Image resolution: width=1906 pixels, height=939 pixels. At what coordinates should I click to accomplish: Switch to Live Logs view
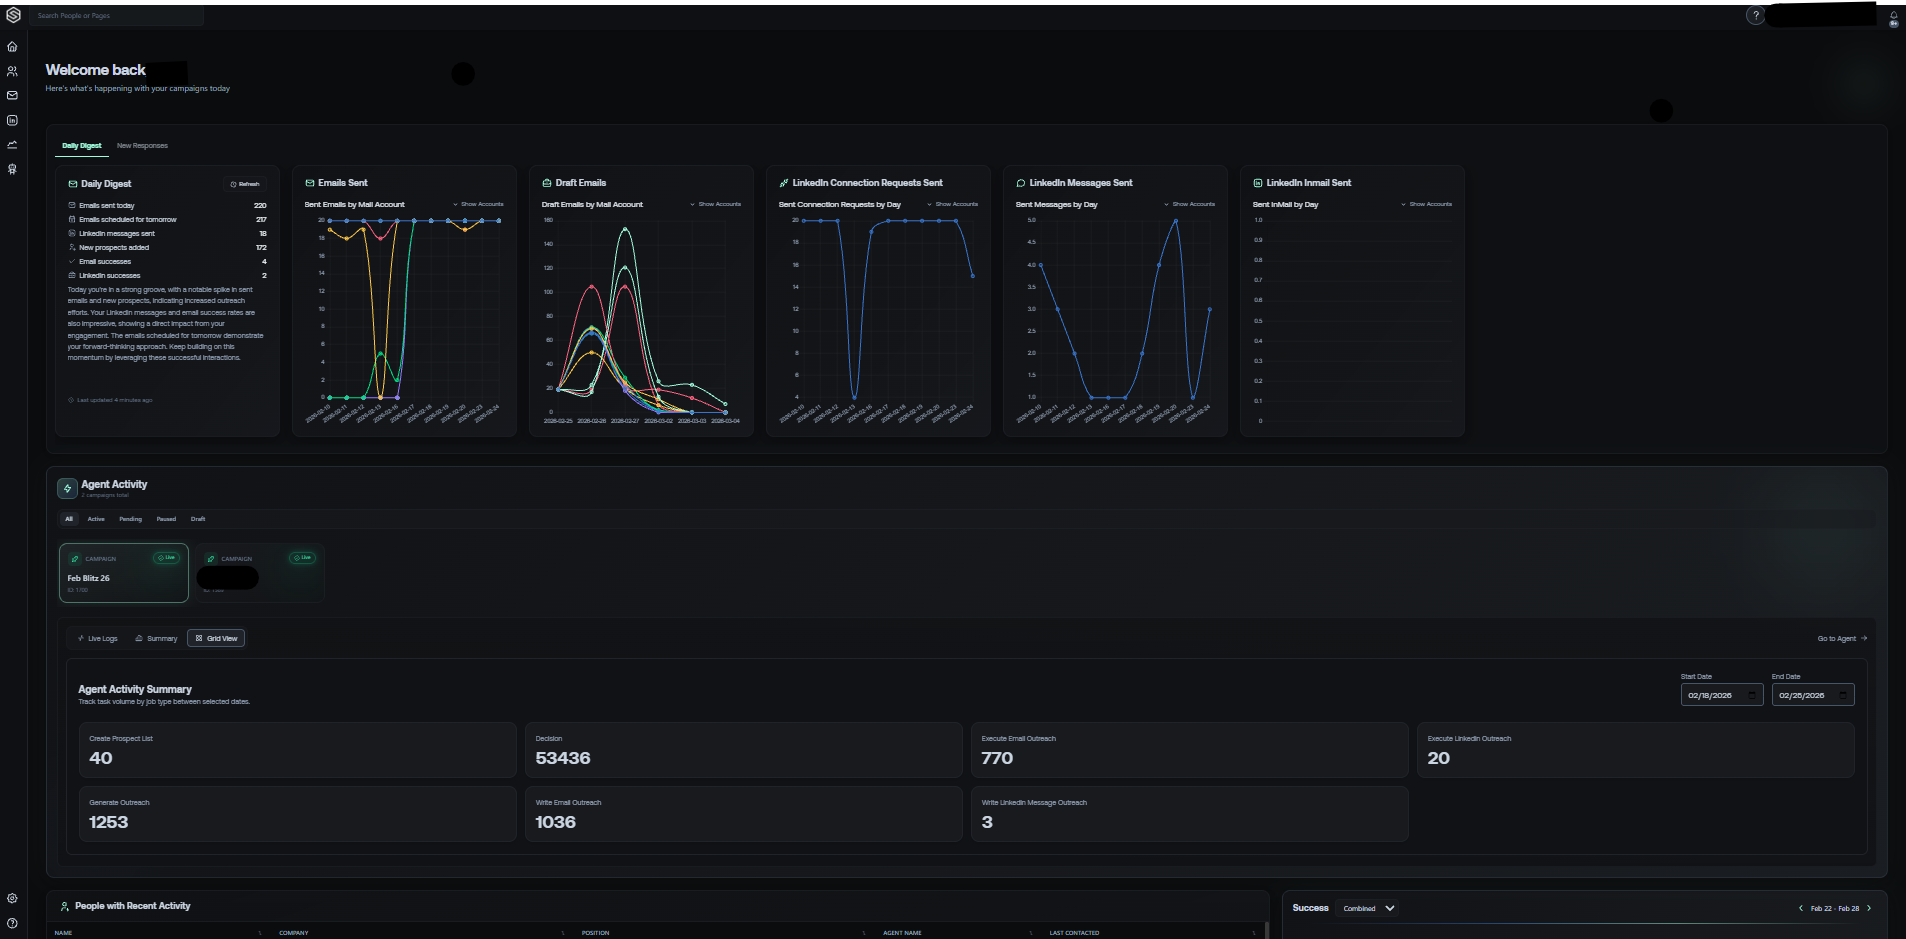98,638
